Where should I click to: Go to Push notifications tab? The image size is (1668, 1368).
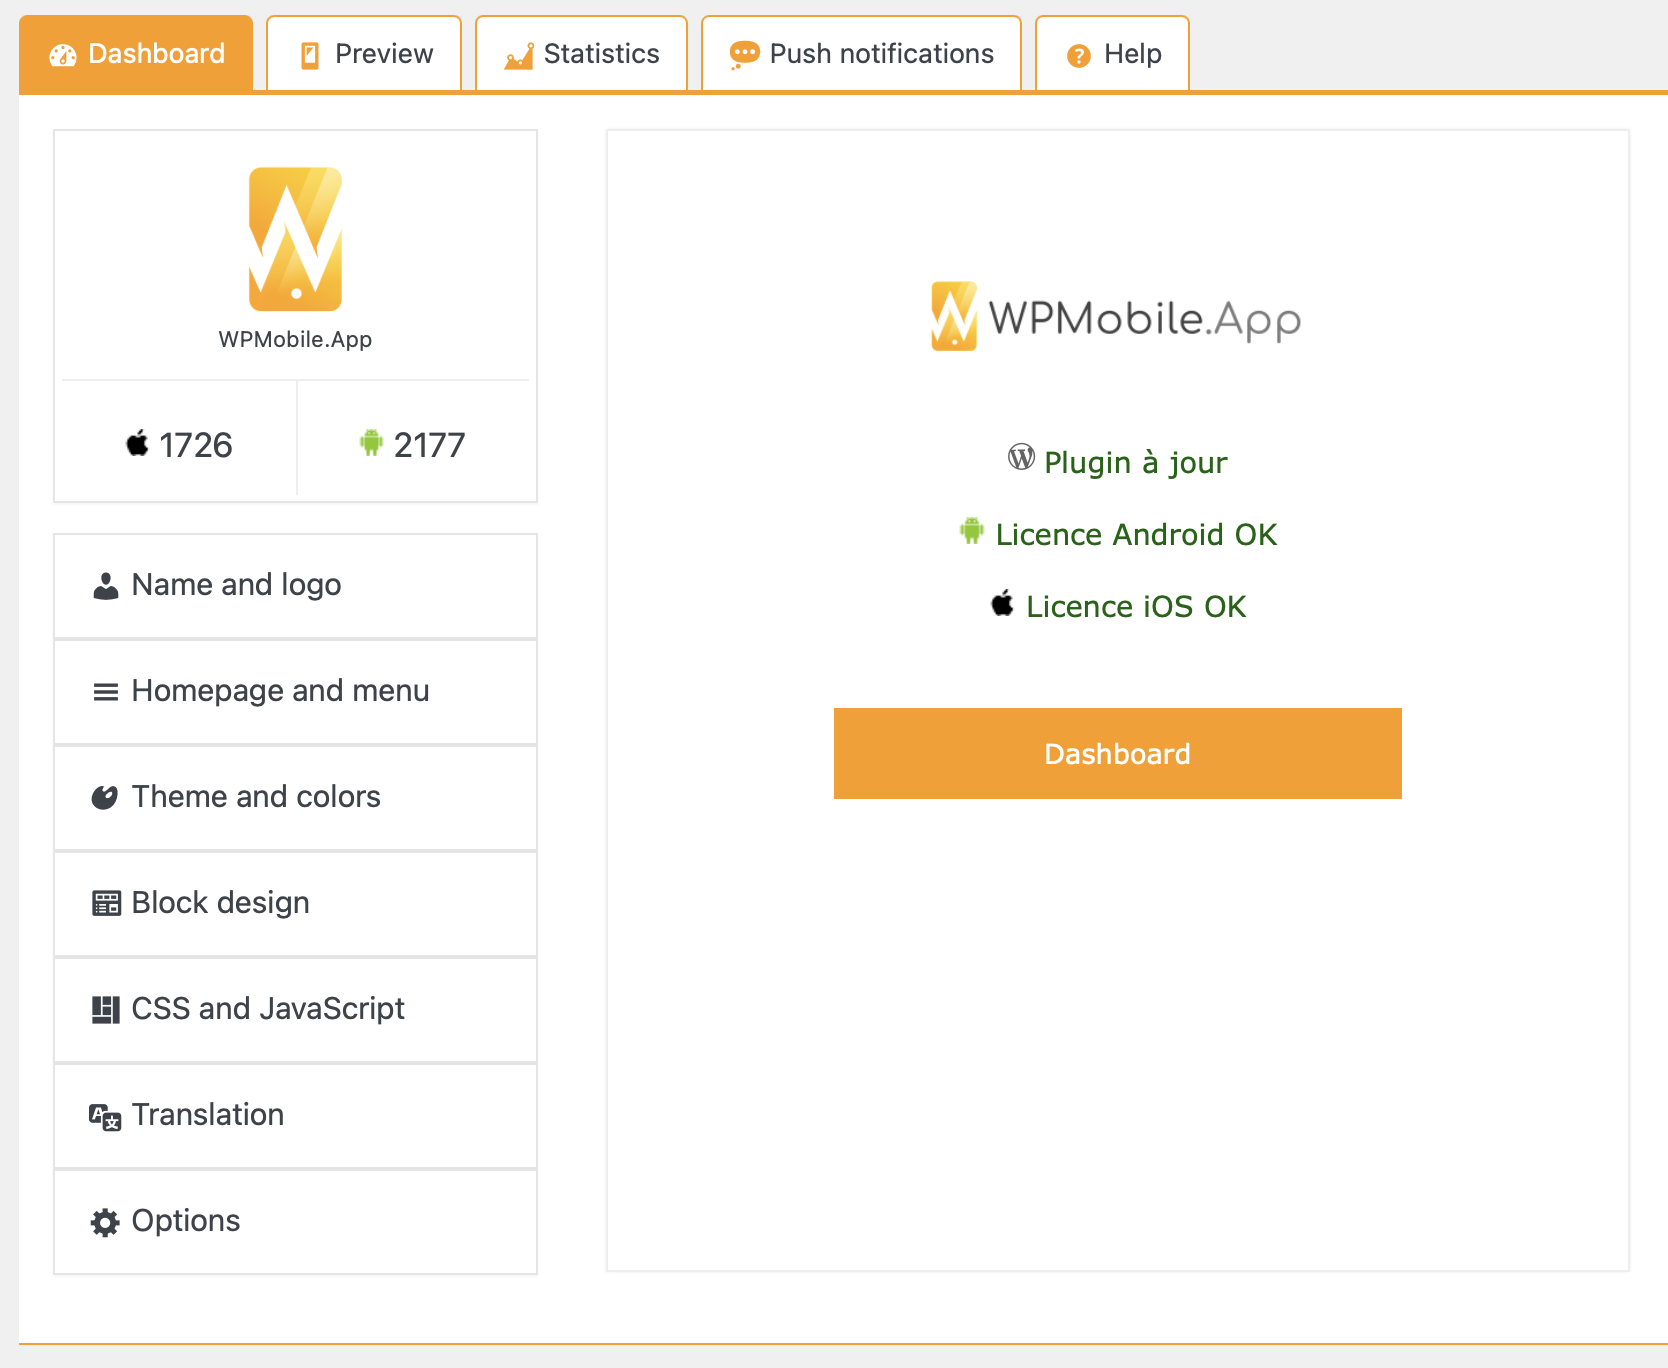click(x=861, y=54)
